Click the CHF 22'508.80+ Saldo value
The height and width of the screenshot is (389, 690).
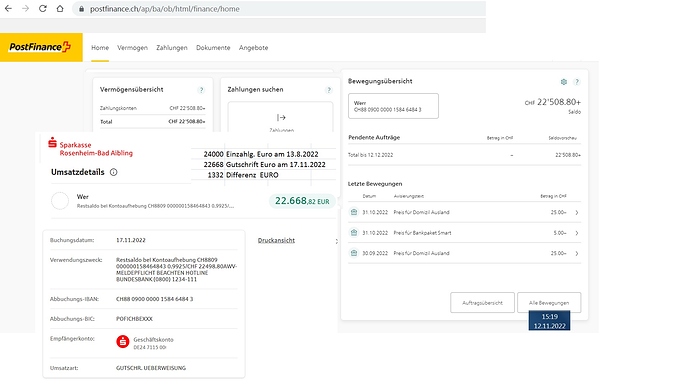[x=553, y=103]
